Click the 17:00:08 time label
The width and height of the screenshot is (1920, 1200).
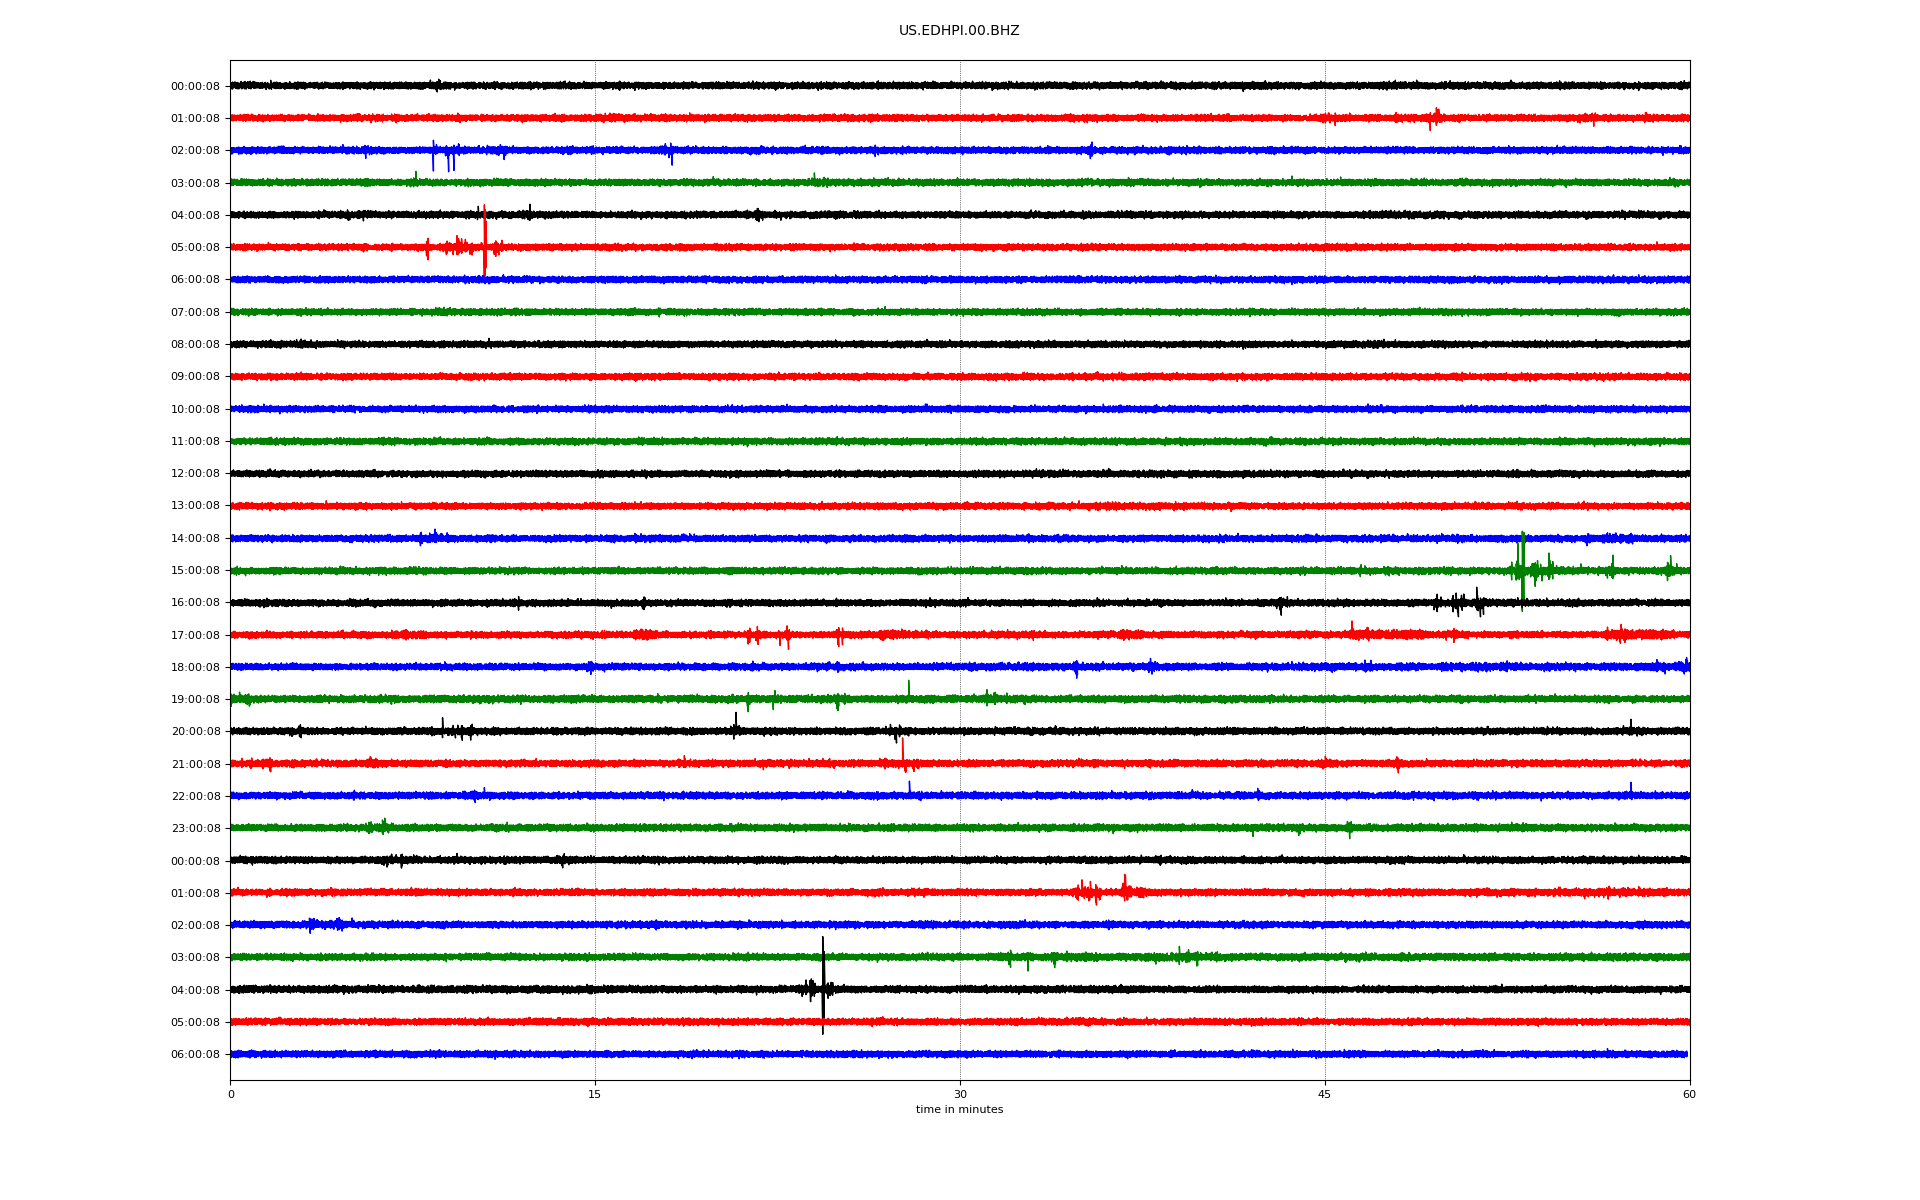pyautogui.click(x=195, y=636)
